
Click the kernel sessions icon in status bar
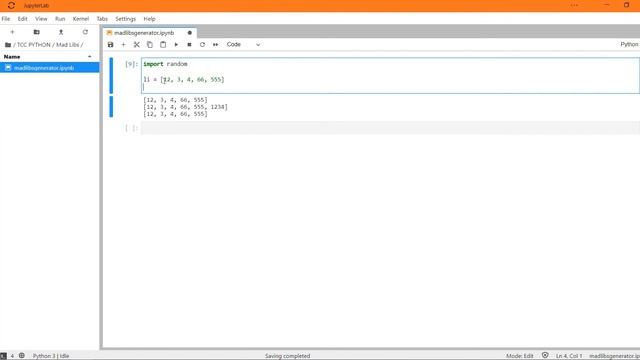(22, 356)
